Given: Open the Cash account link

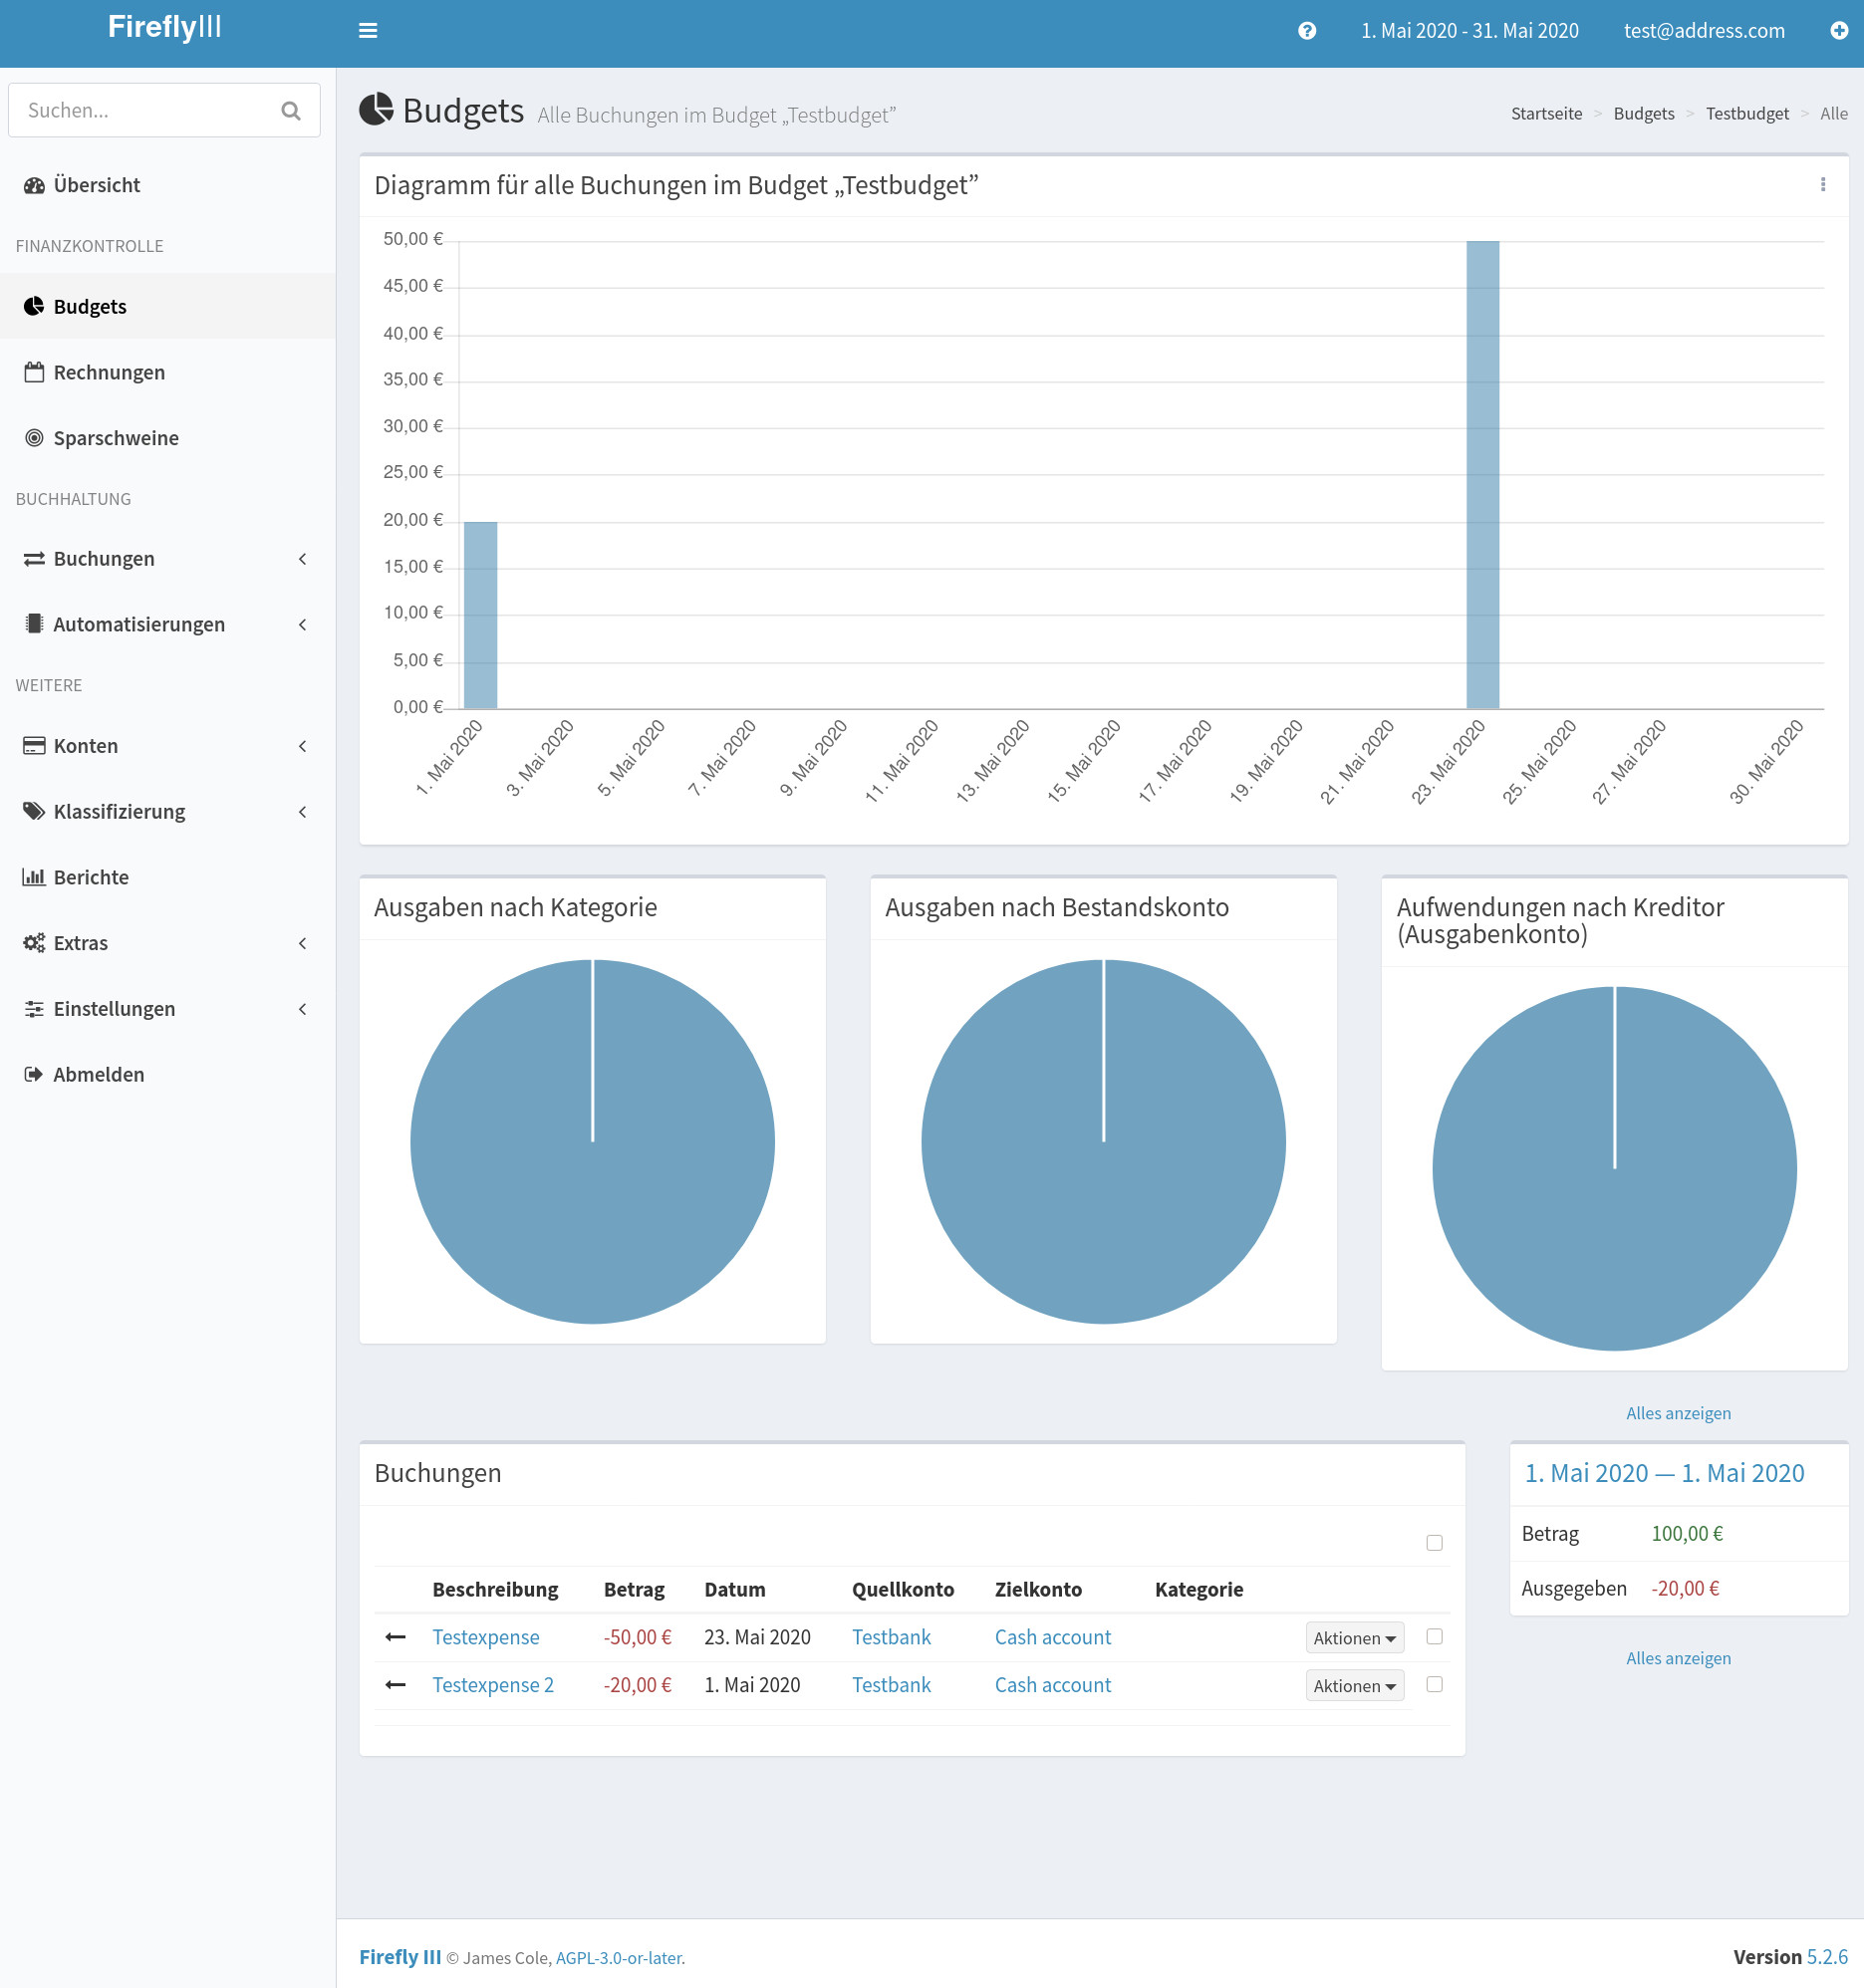Looking at the screenshot, I should click(x=1052, y=1637).
